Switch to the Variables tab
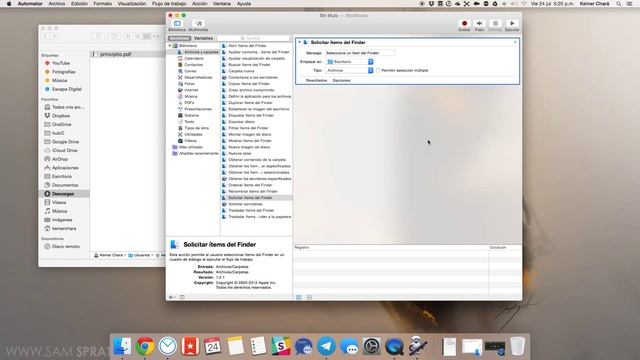The width and height of the screenshot is (640, 360). (x=203, y=38)
